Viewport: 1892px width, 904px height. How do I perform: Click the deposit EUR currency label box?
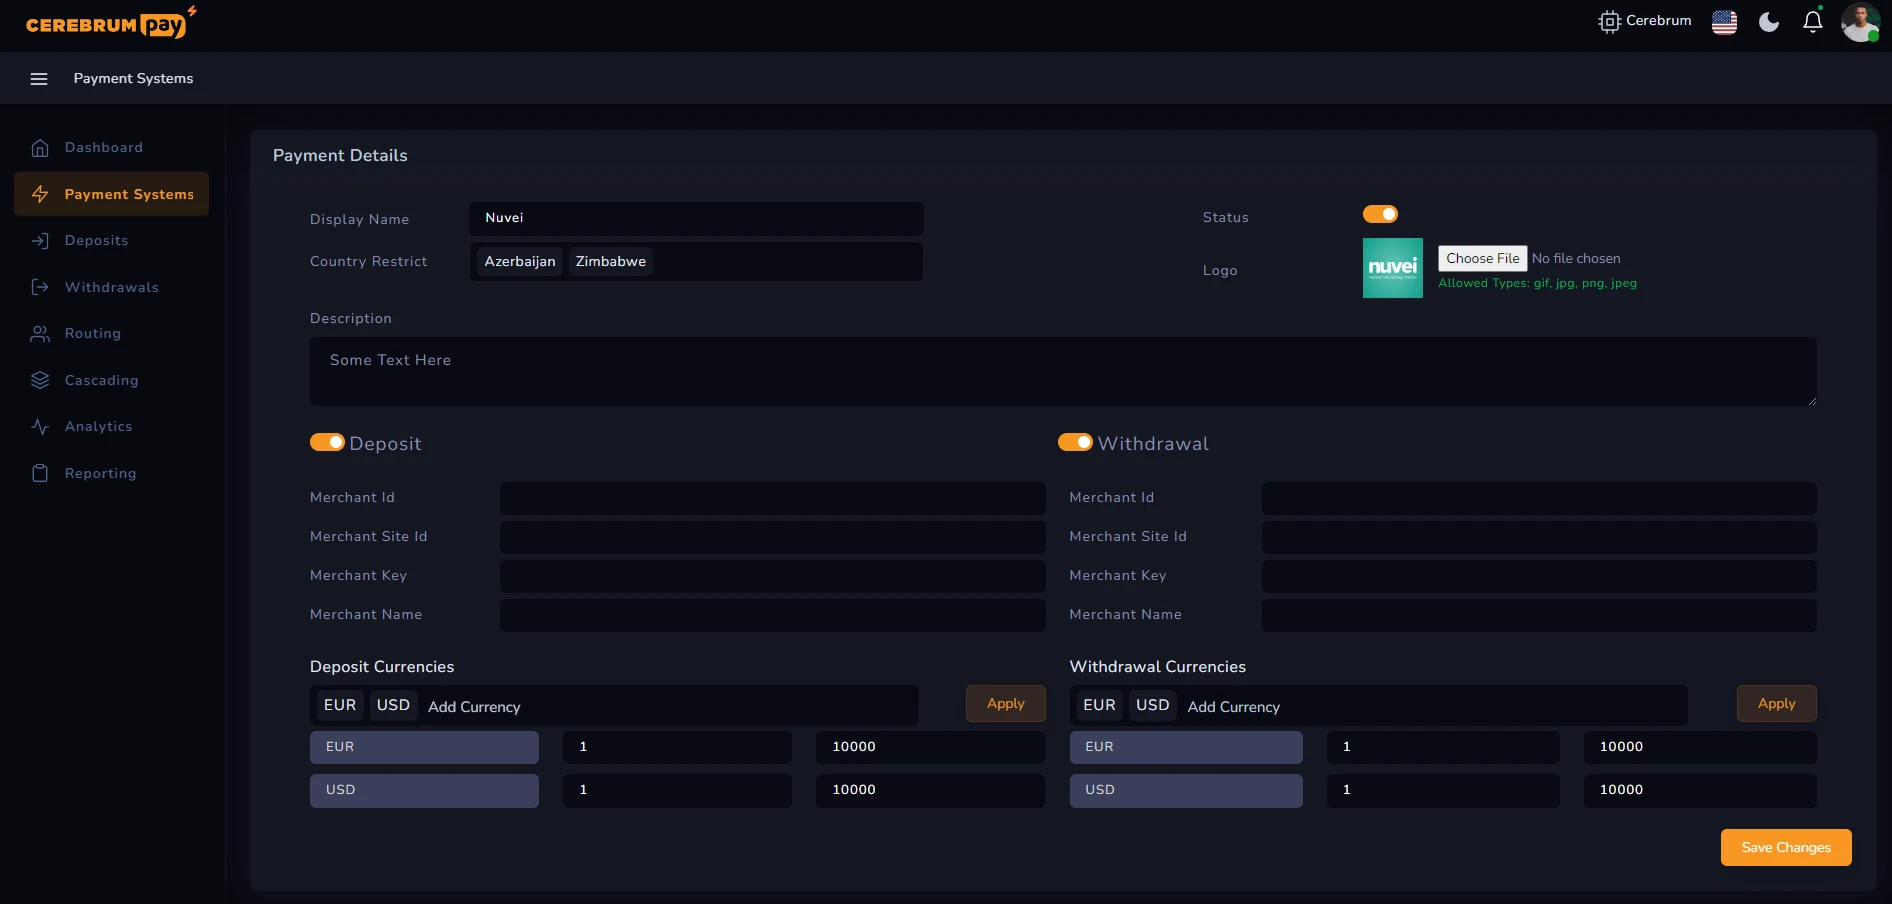(x=424, y=747)
